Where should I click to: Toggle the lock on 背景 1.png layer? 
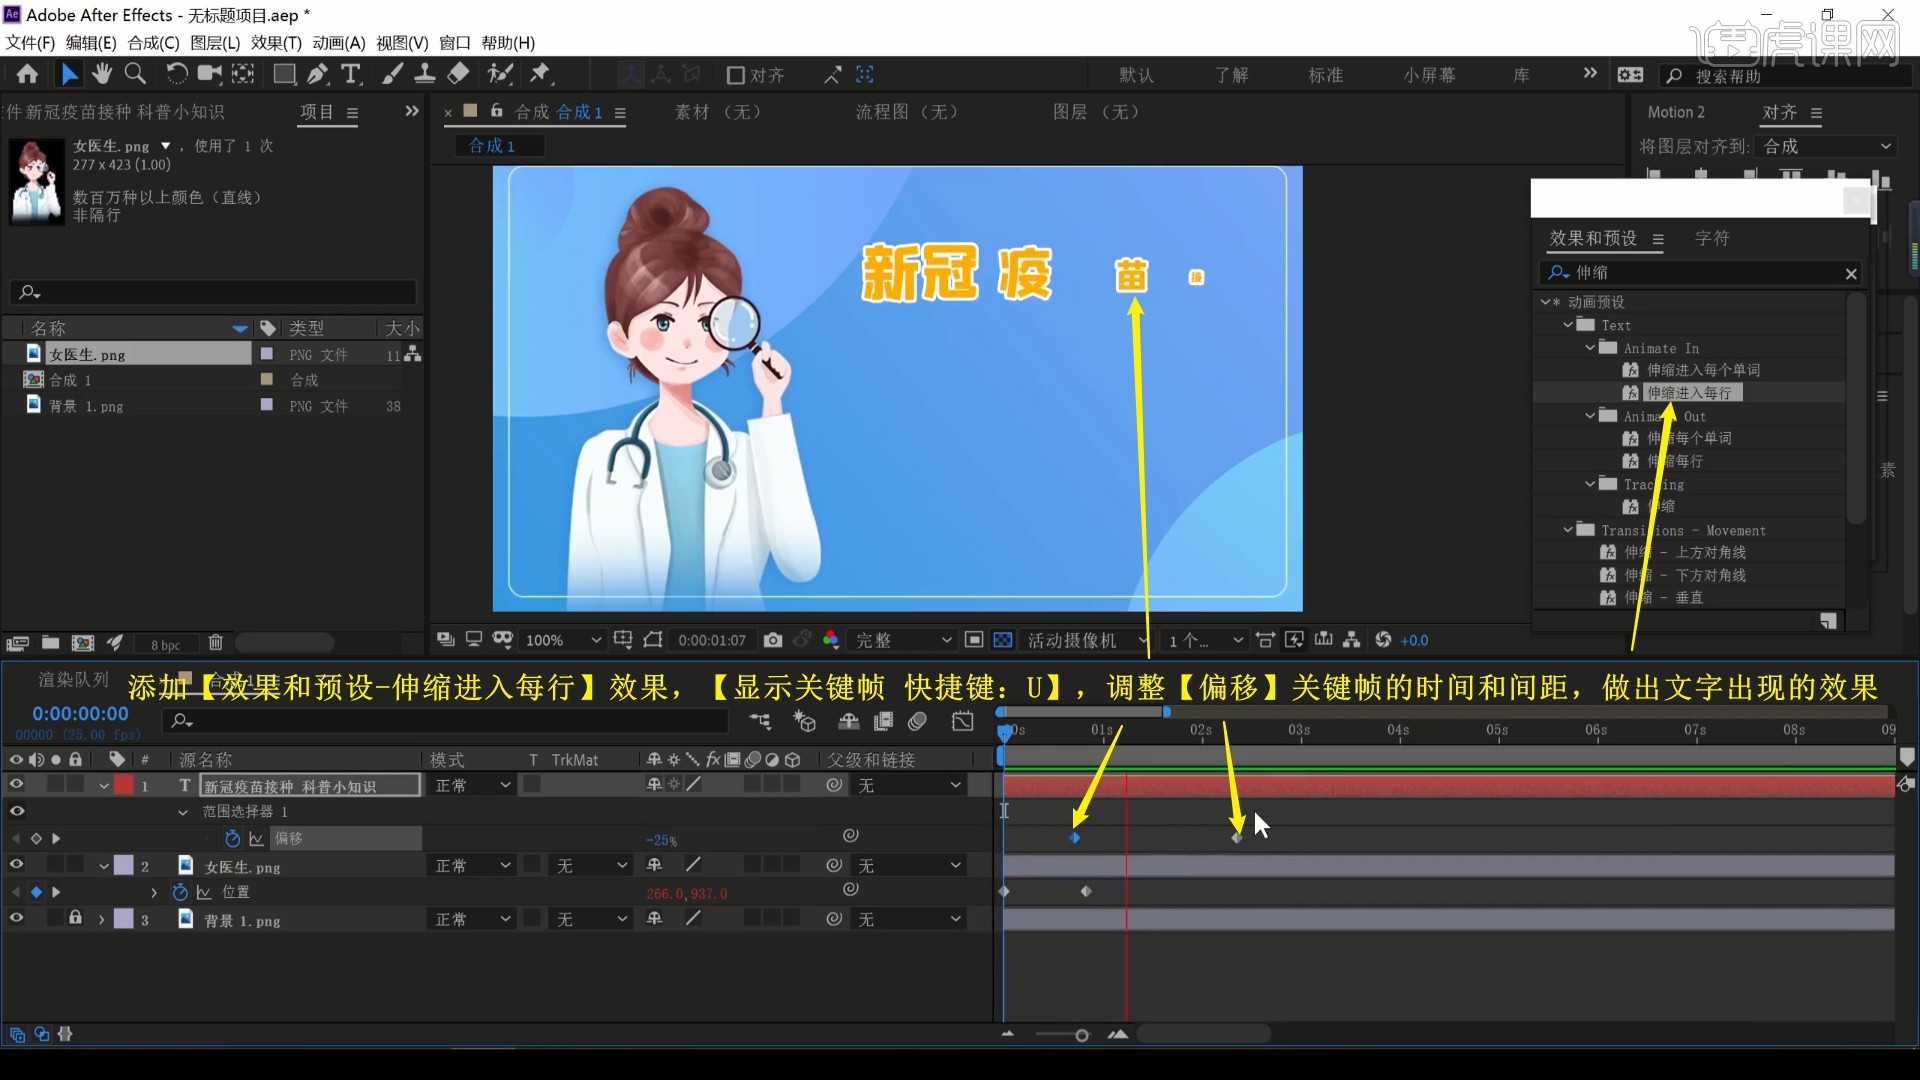(75, 918)
